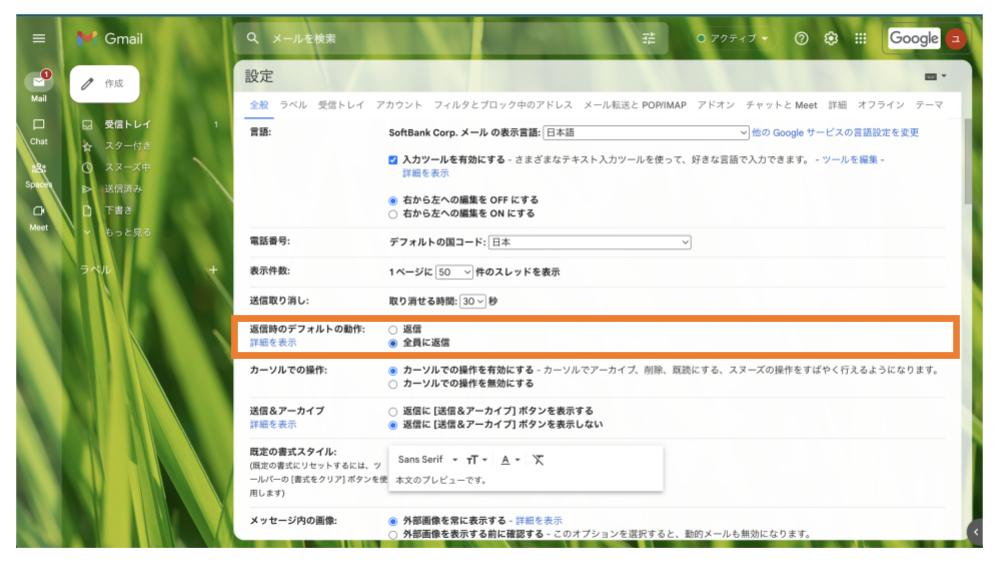Open the default country code dropdown
The image size is (999, 562).
[x=590, y=242]
